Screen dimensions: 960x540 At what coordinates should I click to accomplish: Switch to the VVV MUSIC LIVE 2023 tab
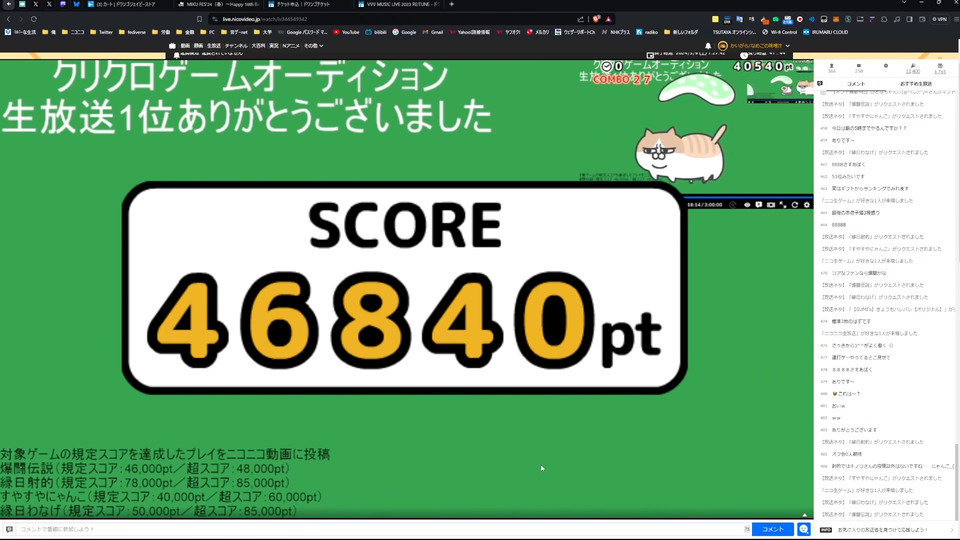399,4
